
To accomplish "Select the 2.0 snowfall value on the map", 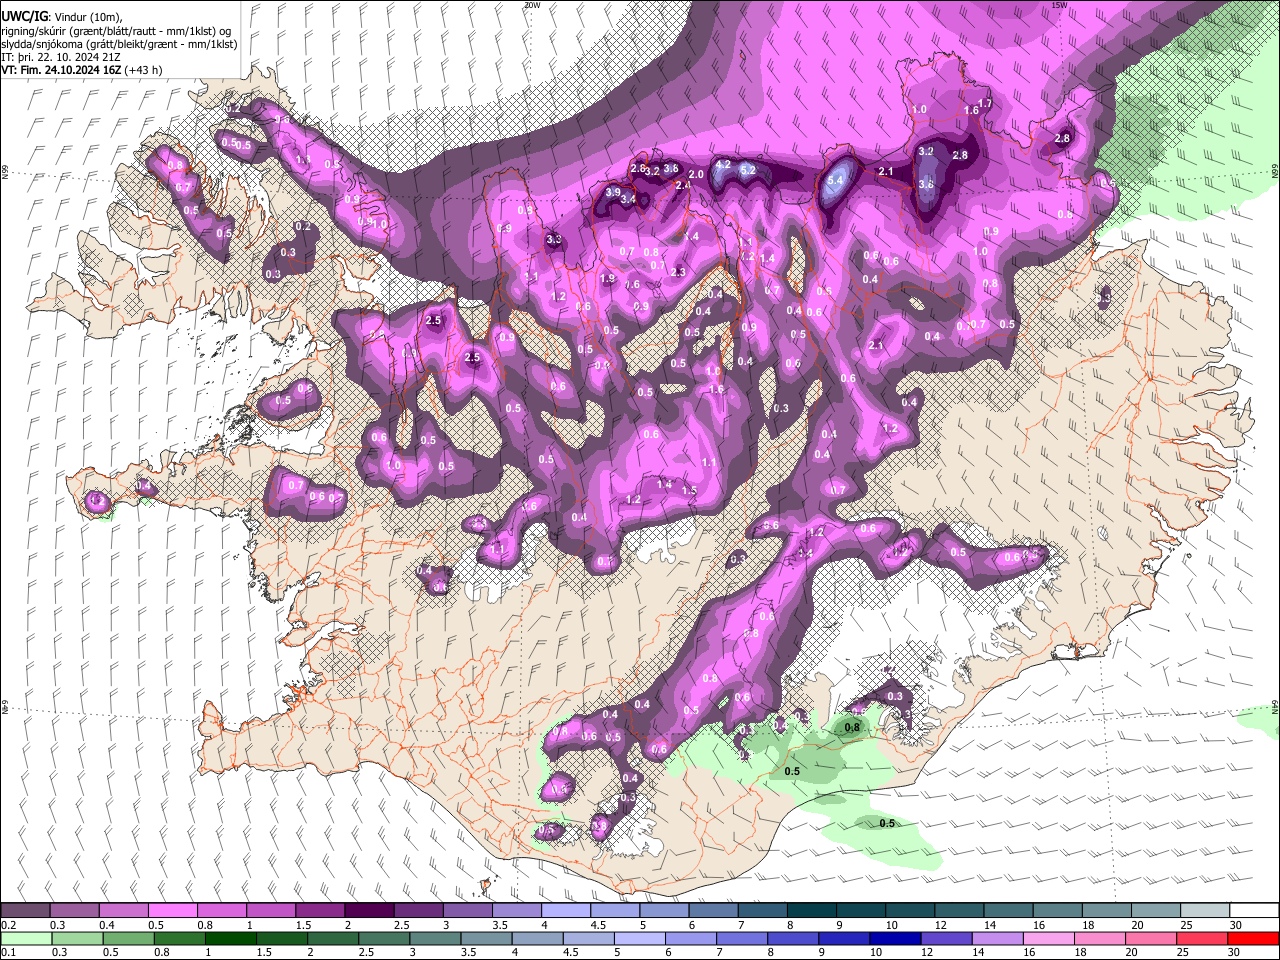I will (696, 175).
